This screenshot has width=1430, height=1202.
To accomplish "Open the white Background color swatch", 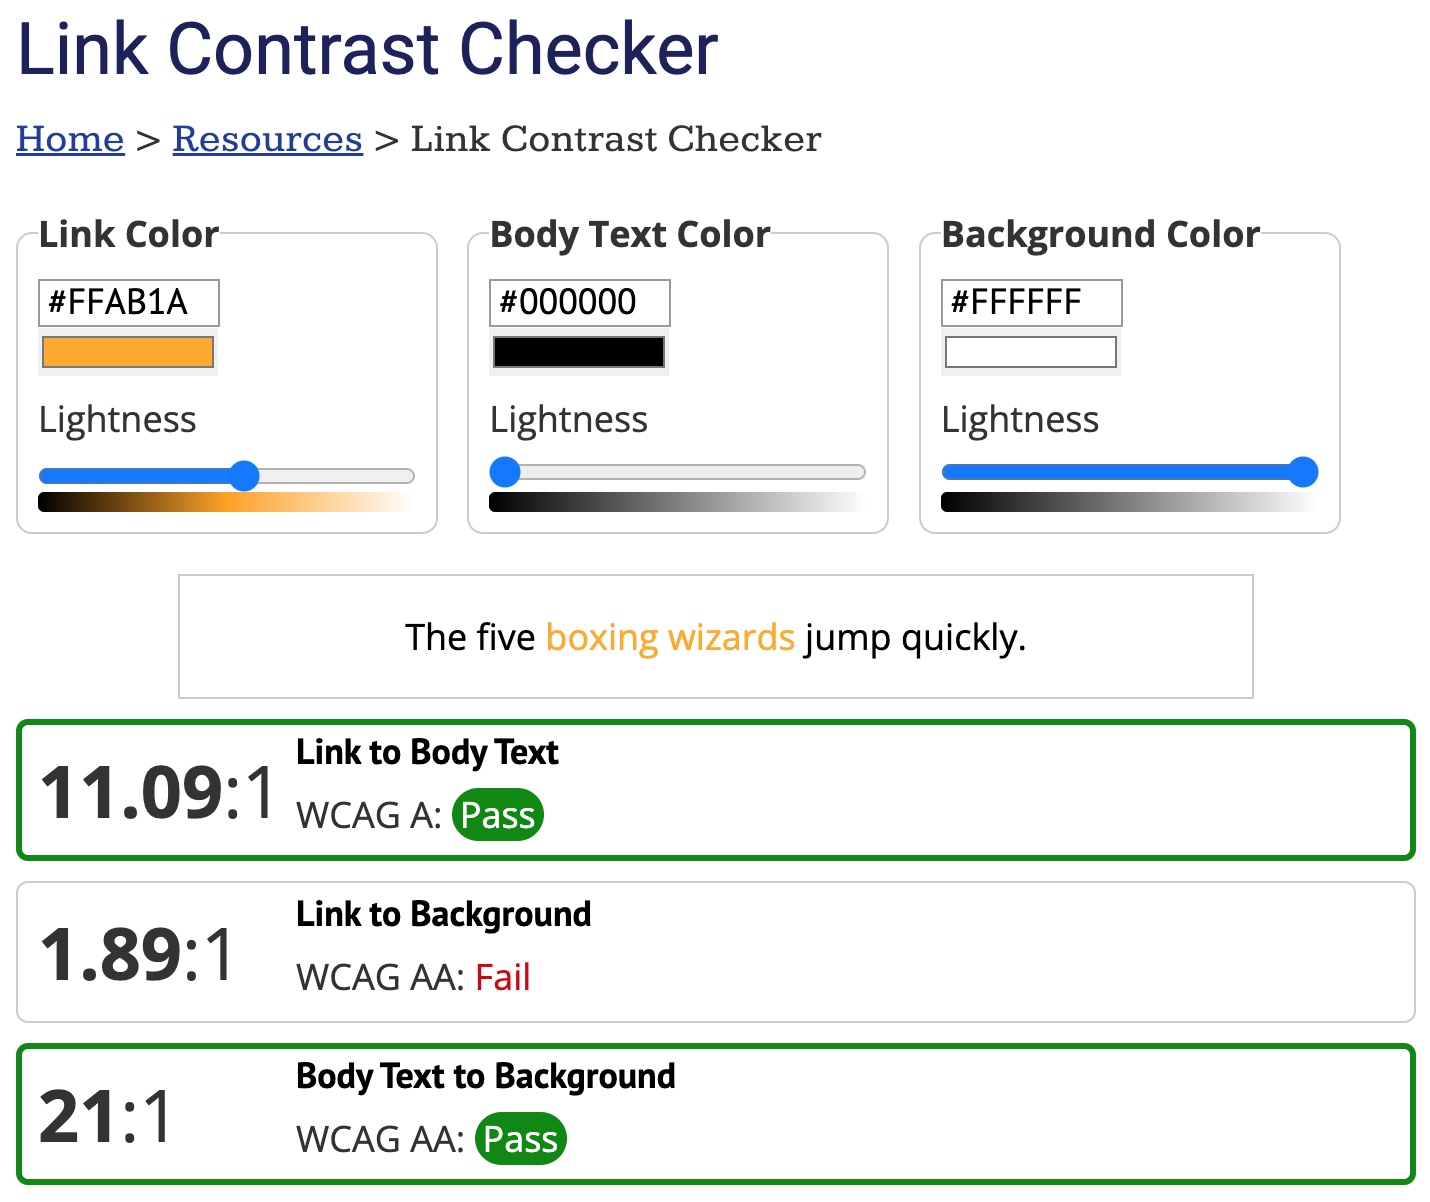I will pos(1031,352).
